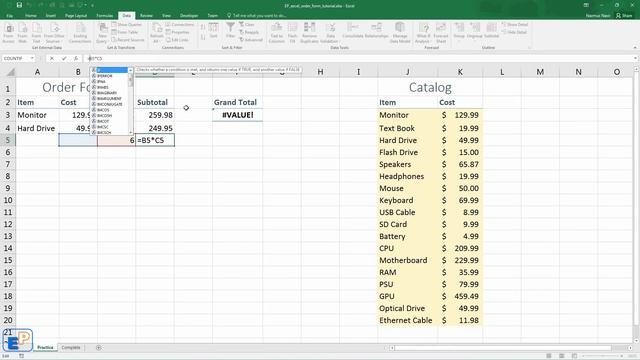Click the Consolidate icon

tap(353, 31)
